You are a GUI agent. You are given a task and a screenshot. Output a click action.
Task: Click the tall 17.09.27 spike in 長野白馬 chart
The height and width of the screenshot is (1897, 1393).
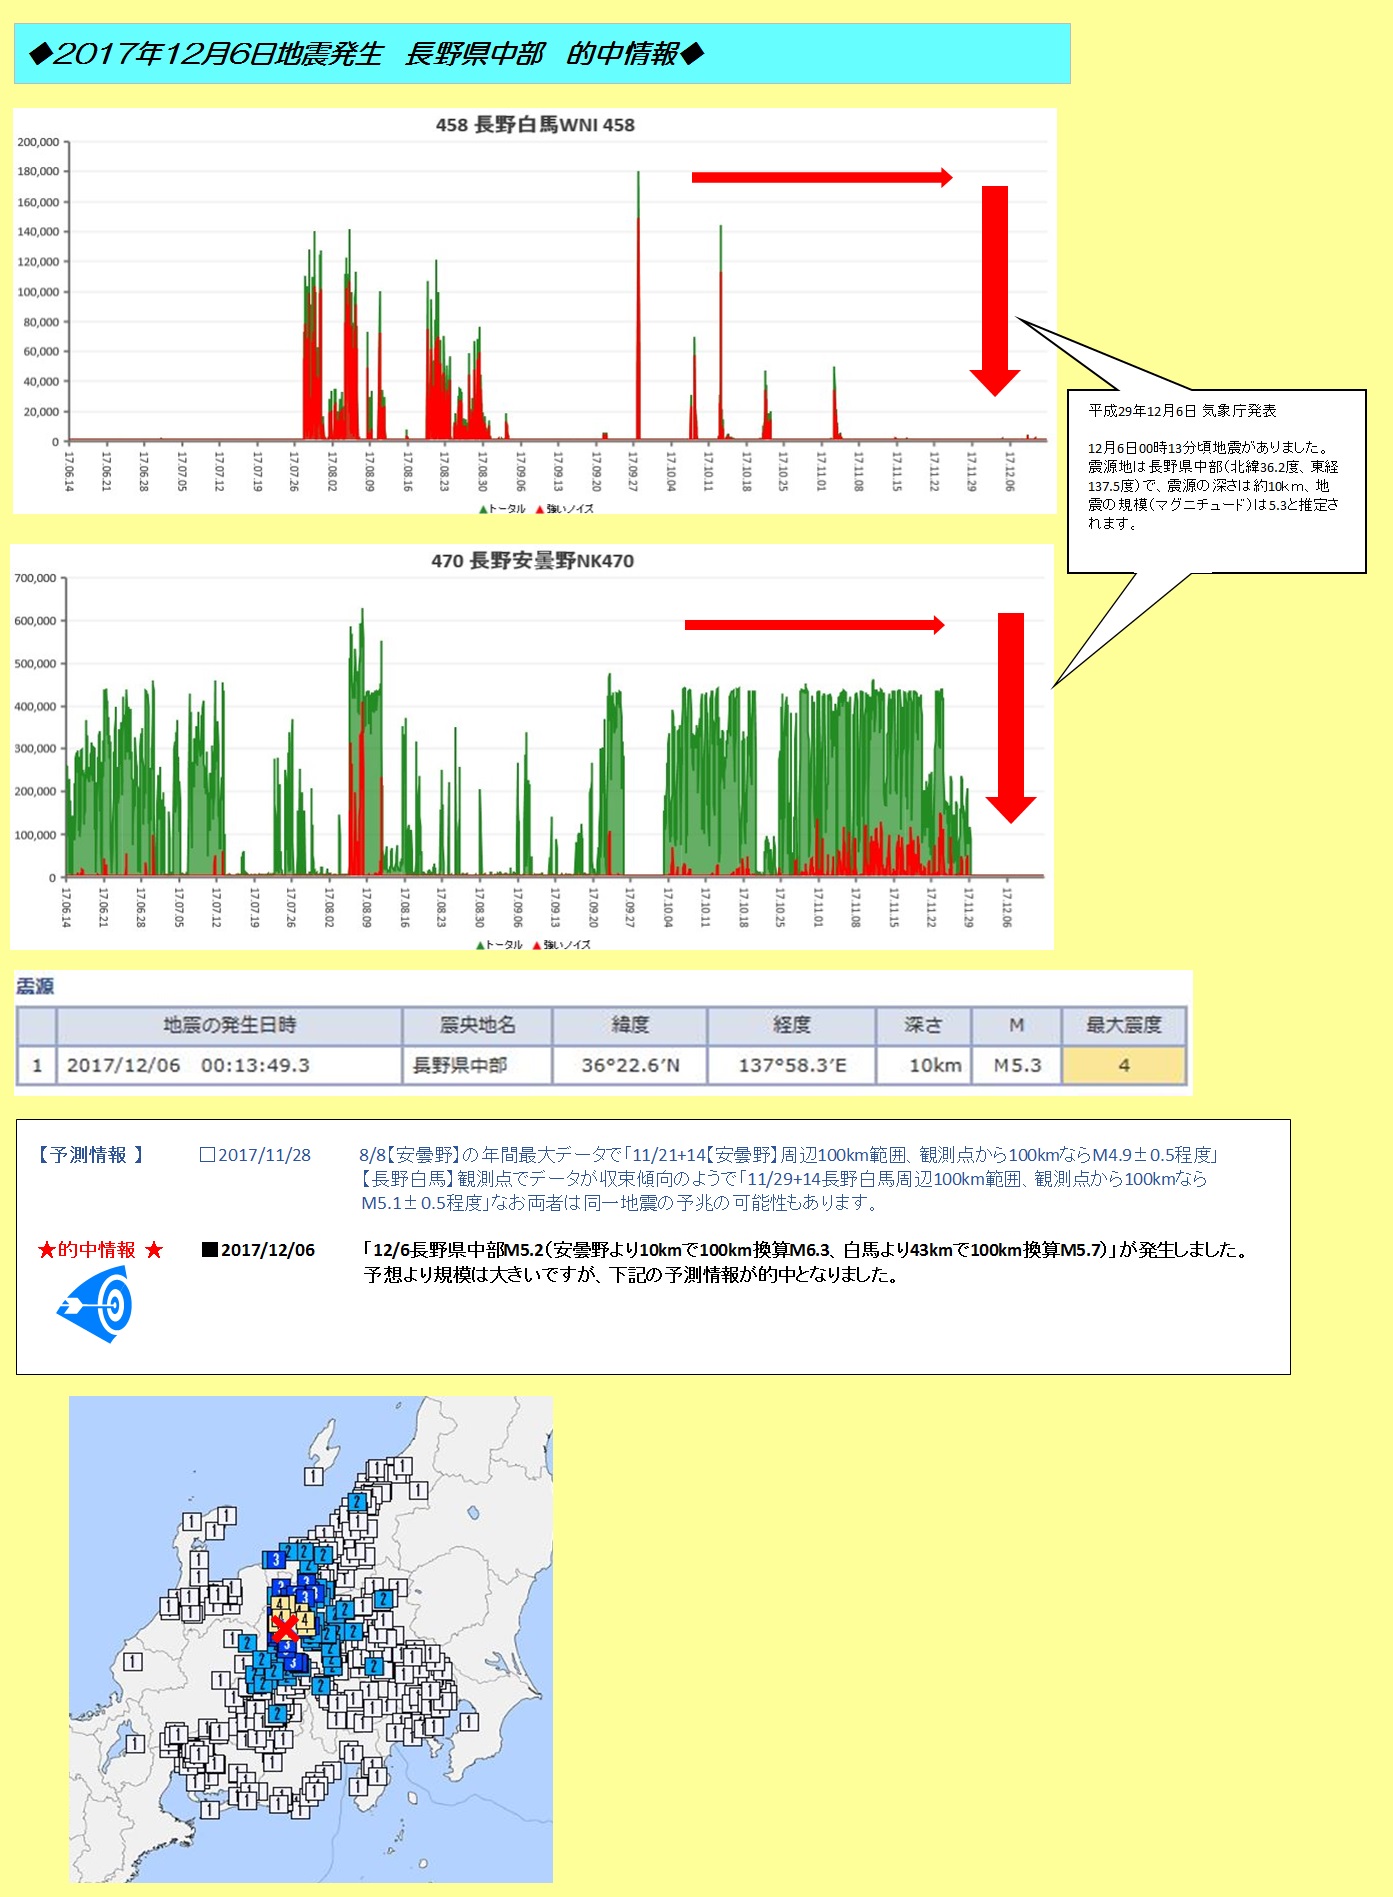638,305
